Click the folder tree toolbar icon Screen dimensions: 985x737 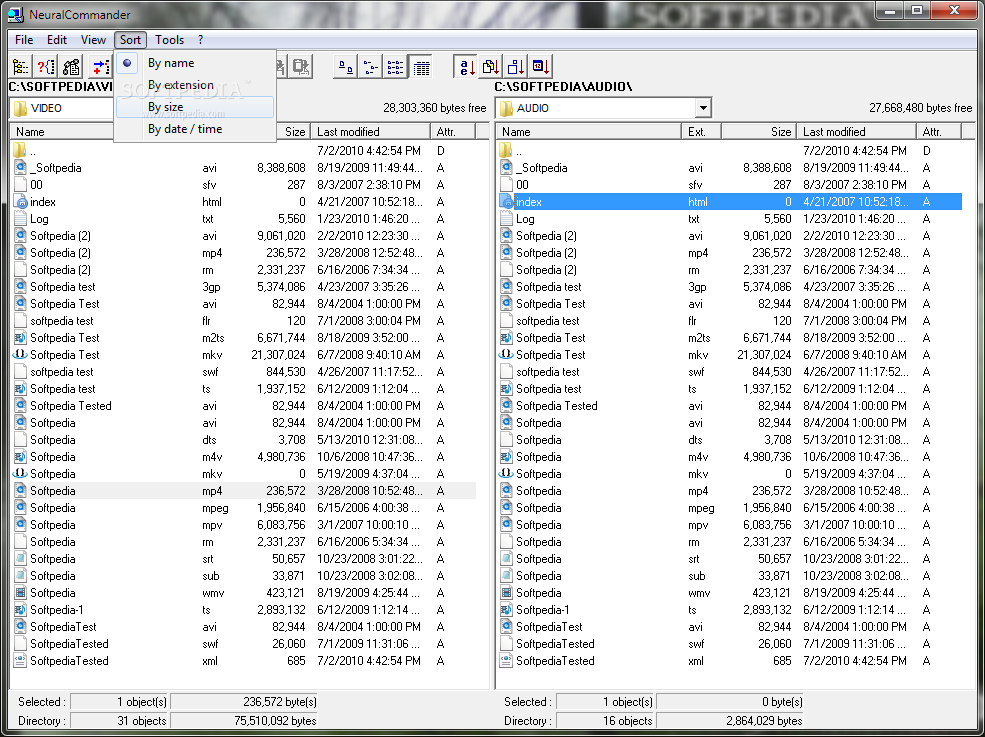pos(21,66)
